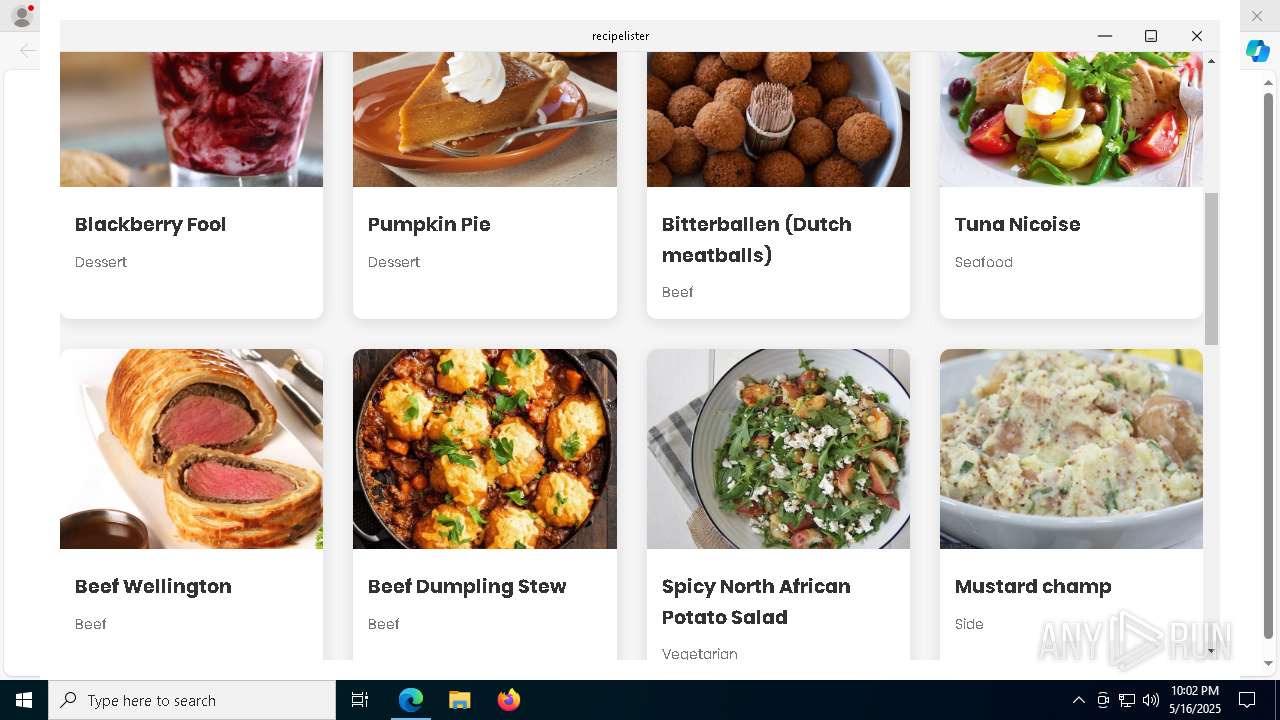The width and height of the screenshot is (1280, 720).
Task: Click in the taskbar search box
Action: (x=192, y=700)
